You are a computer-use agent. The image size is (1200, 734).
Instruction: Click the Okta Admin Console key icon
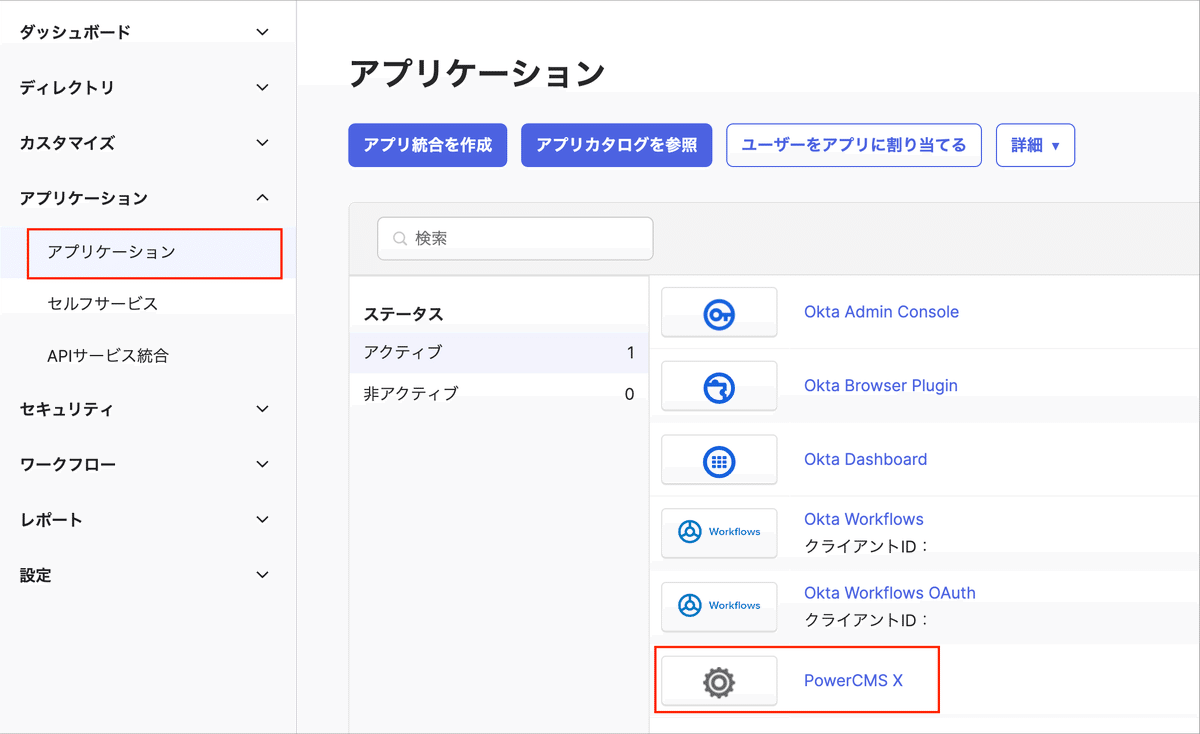click(719, 315)
